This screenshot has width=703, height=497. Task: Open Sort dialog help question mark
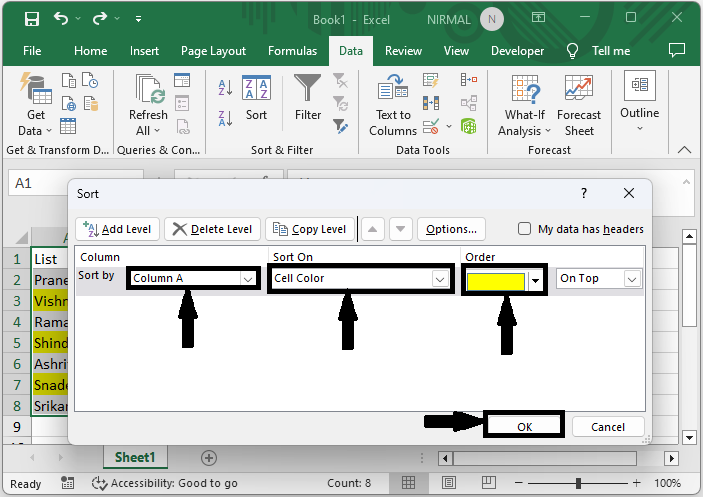pyautogui.click(x=584, y=193)
